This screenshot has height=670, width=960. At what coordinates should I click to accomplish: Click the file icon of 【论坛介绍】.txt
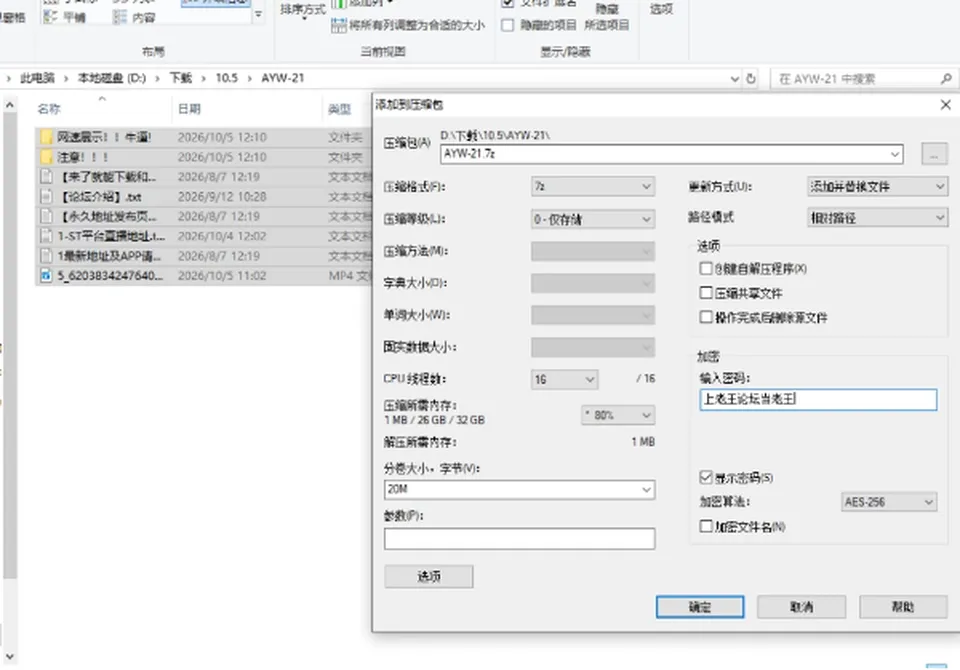point(47,197)
